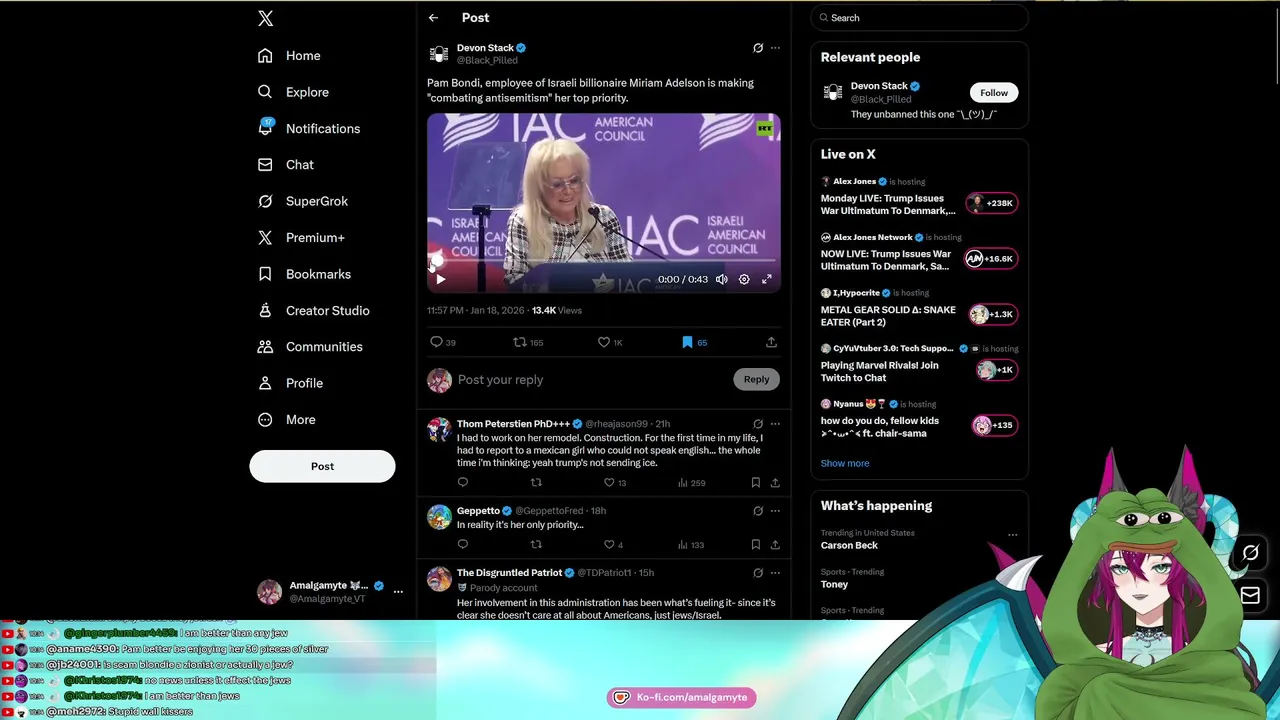This screenshot has height=720, width=1280.
Task: Repost Thom Peterstien's reply
Action: pos(536,483)
